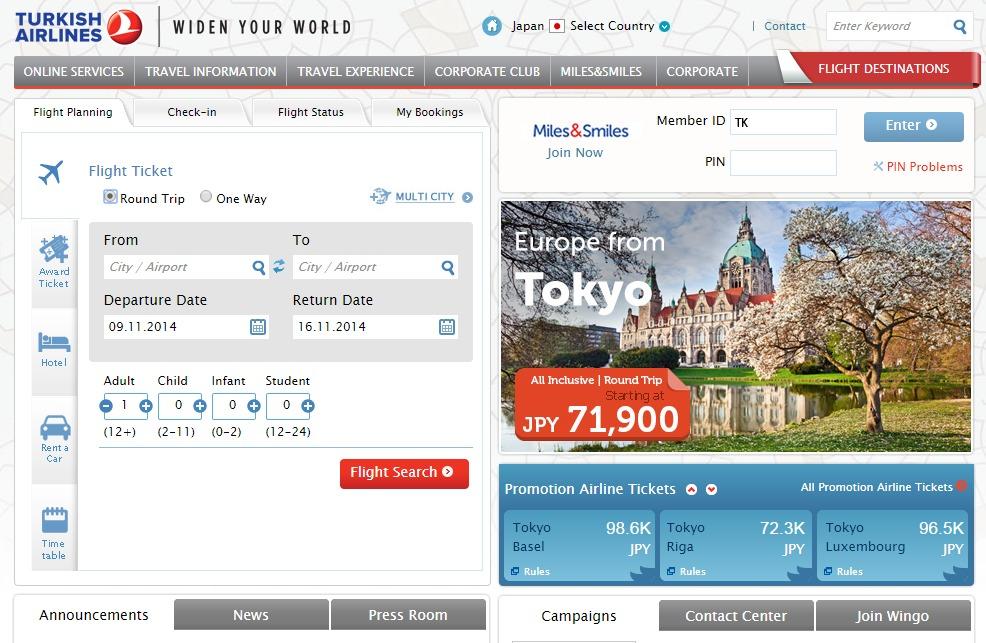Click the Miles&Smiles Enter button

point(913,126)
